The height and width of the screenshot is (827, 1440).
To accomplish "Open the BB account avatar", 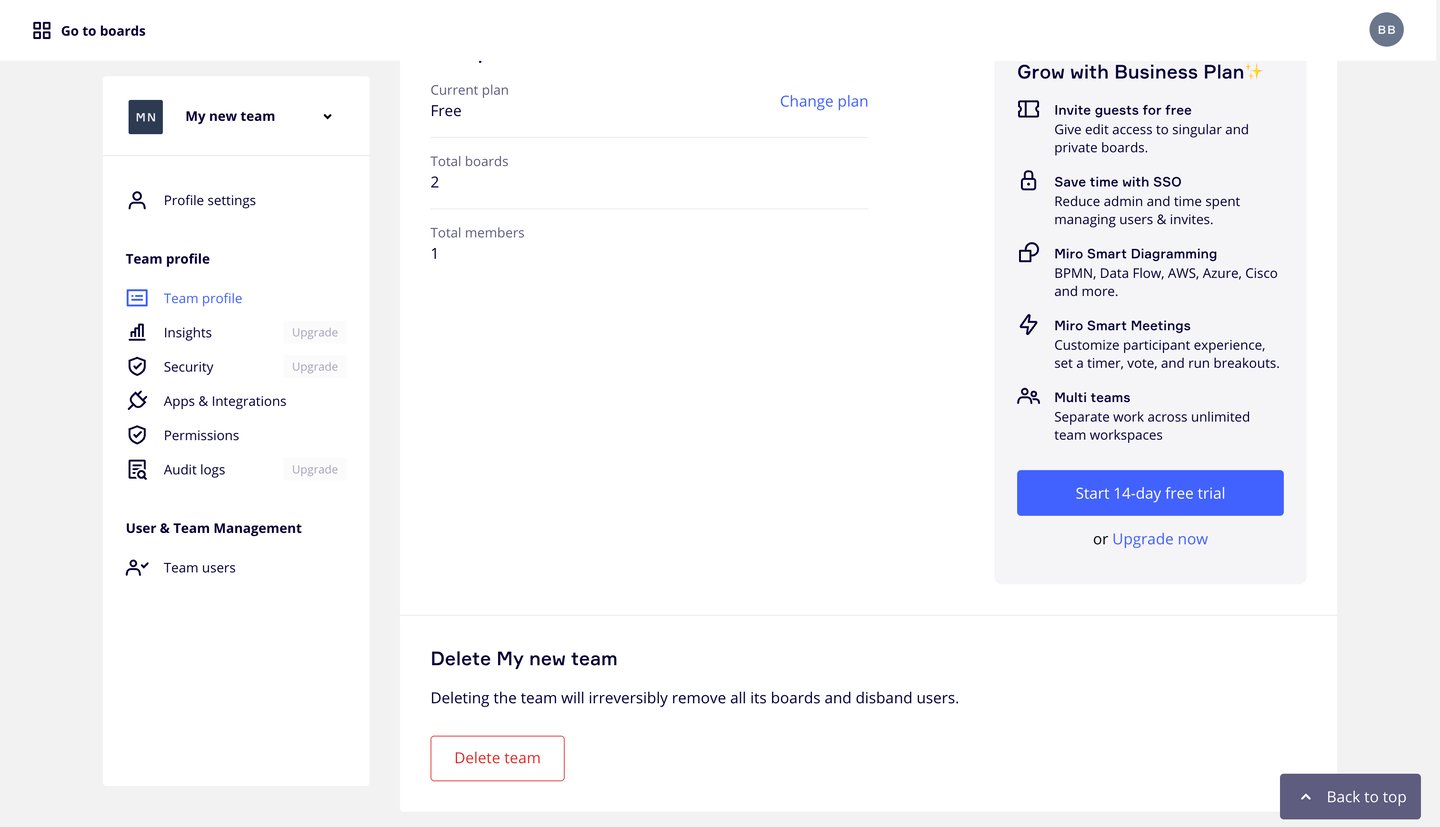I will pyautogui.click(x=1386, y=29).
